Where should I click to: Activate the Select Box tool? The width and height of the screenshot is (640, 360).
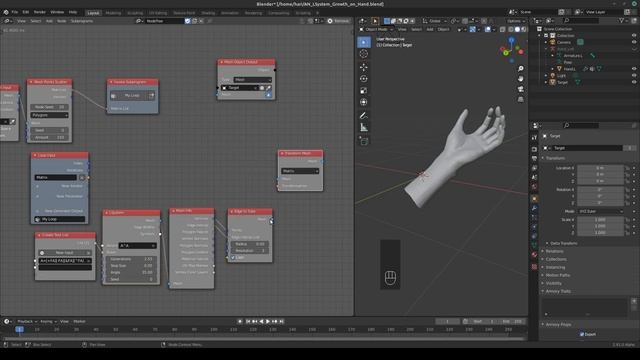click(x=364, y=42)
